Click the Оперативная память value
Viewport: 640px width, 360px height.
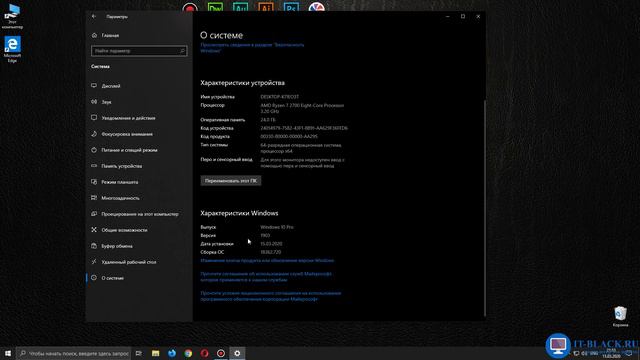pos(268,120)
